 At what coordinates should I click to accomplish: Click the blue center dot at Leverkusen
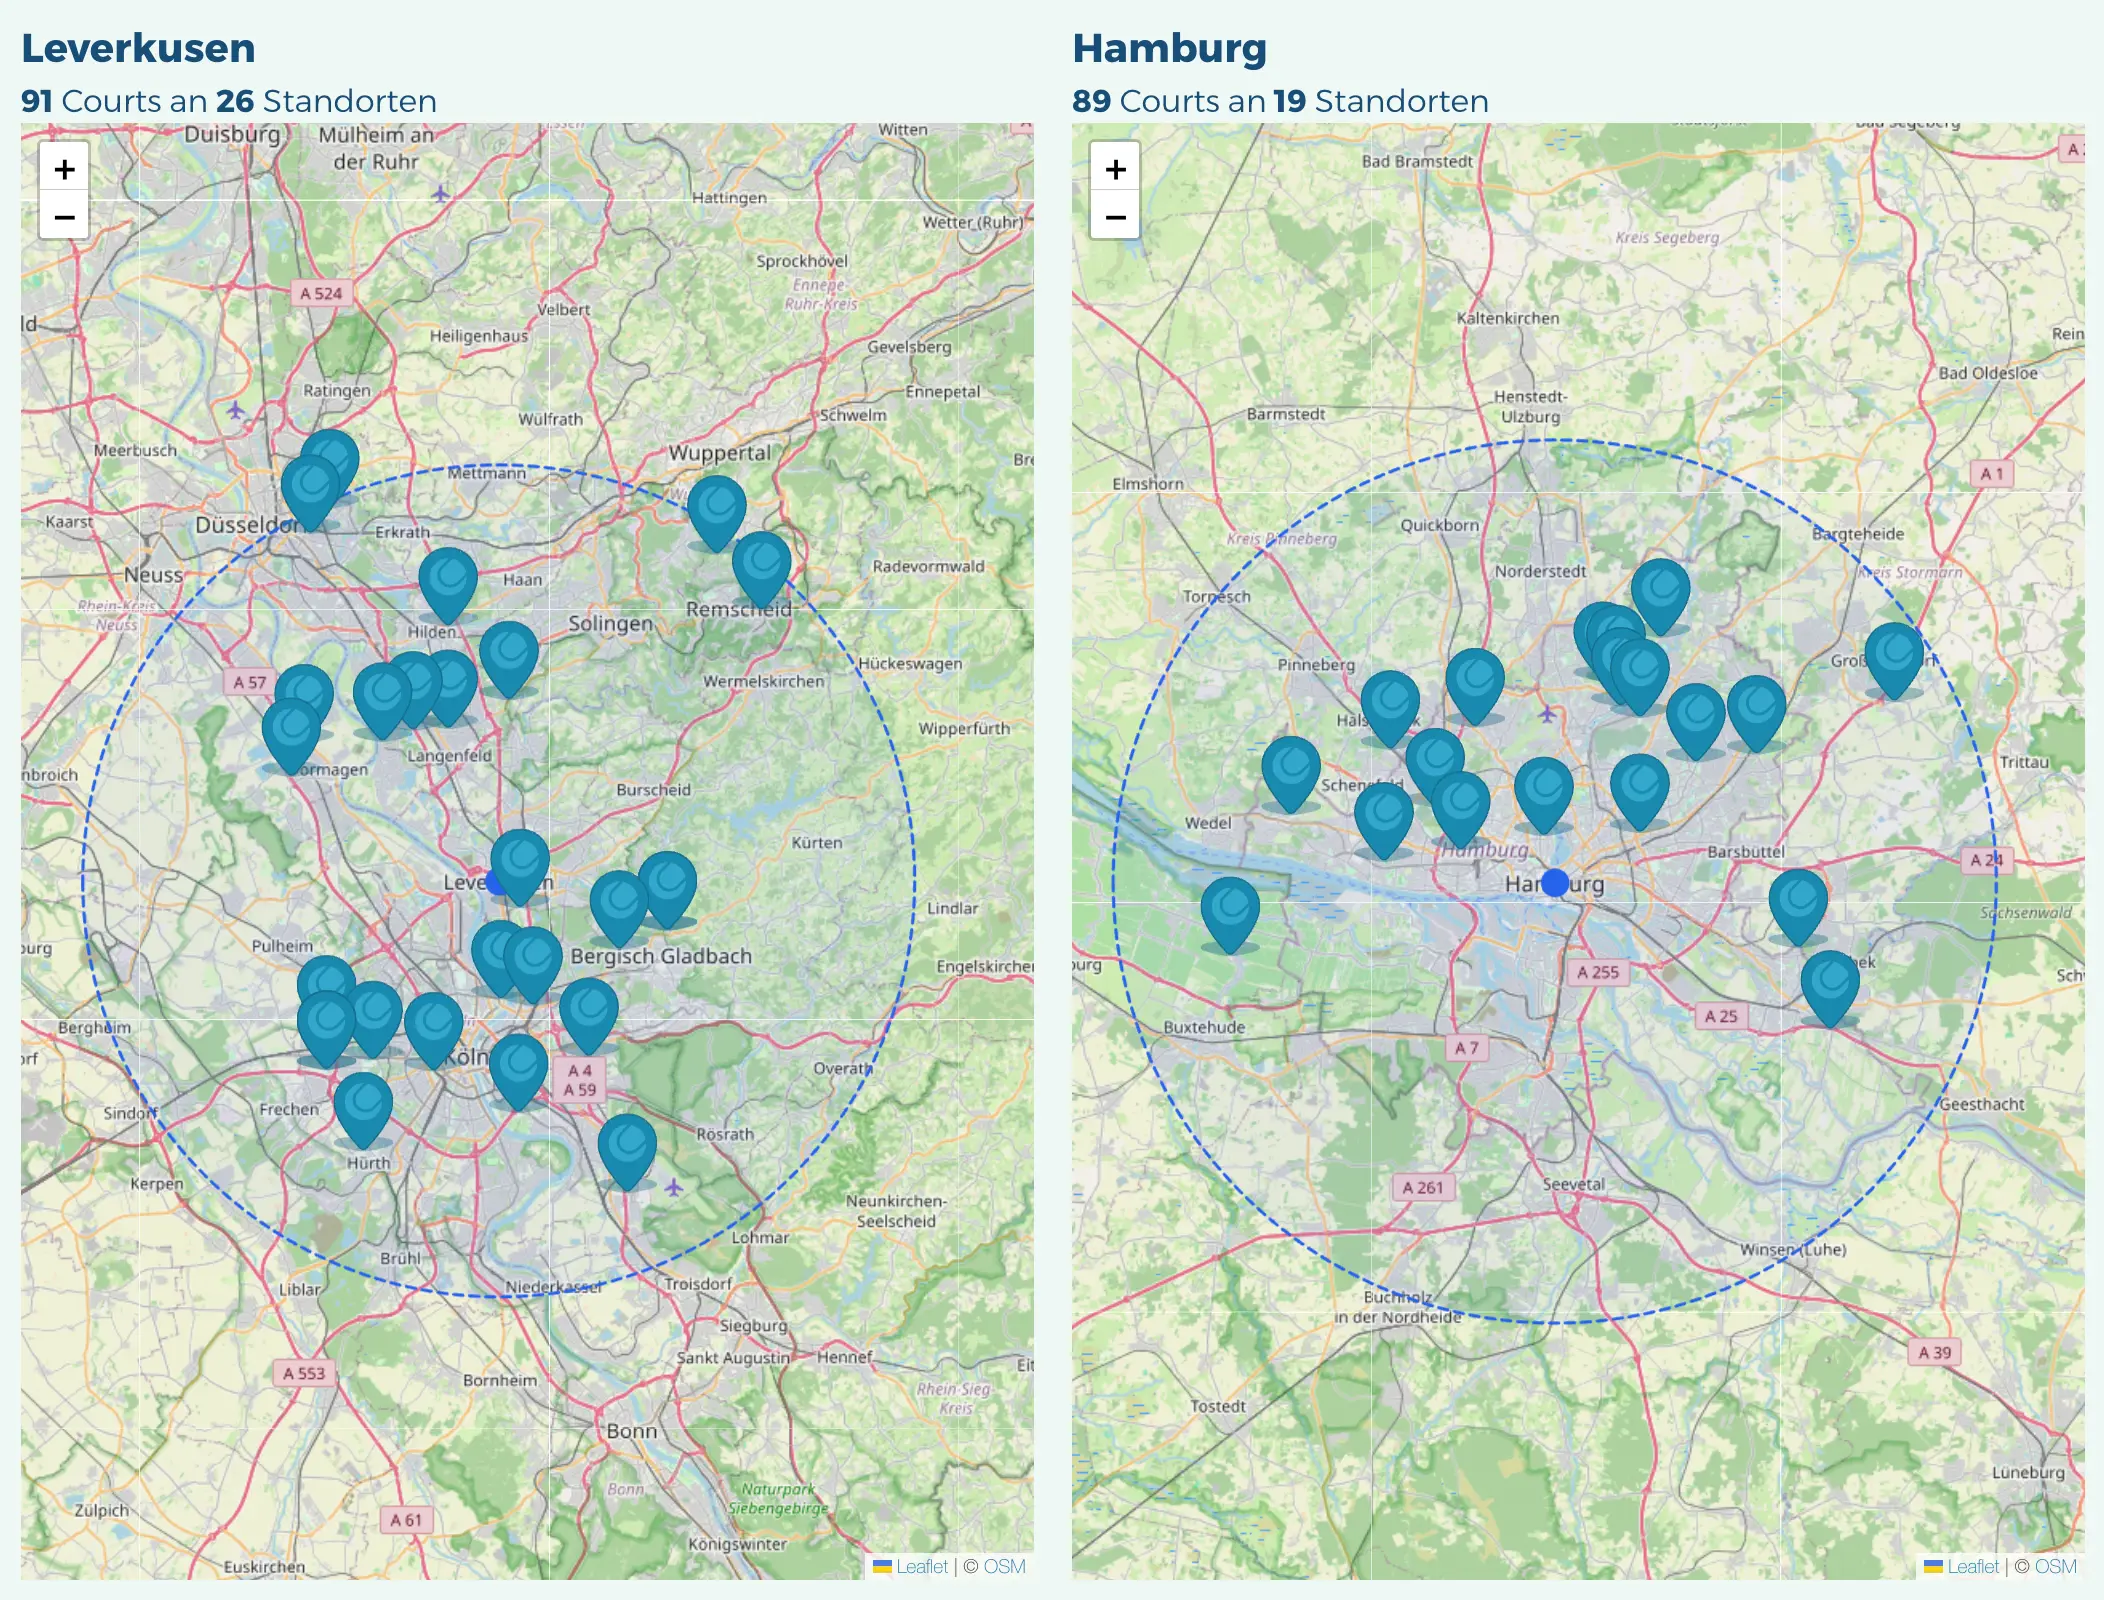pos(492,883)
